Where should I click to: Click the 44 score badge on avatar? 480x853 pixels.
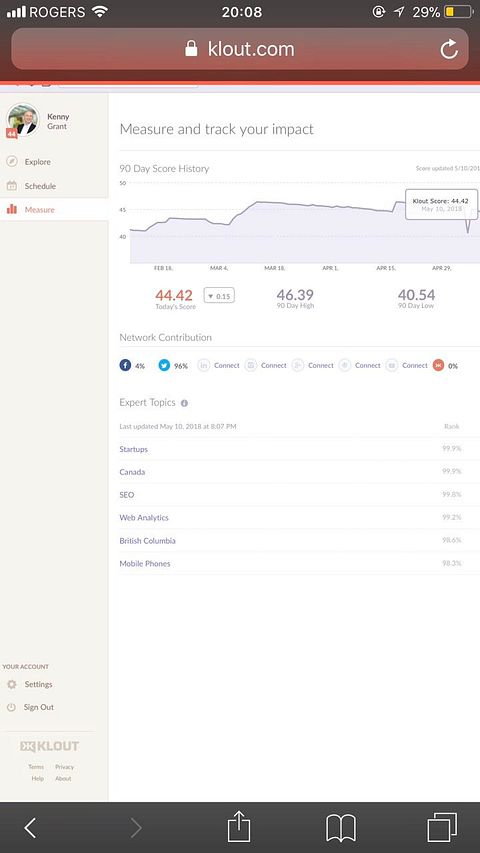(11, 133)
